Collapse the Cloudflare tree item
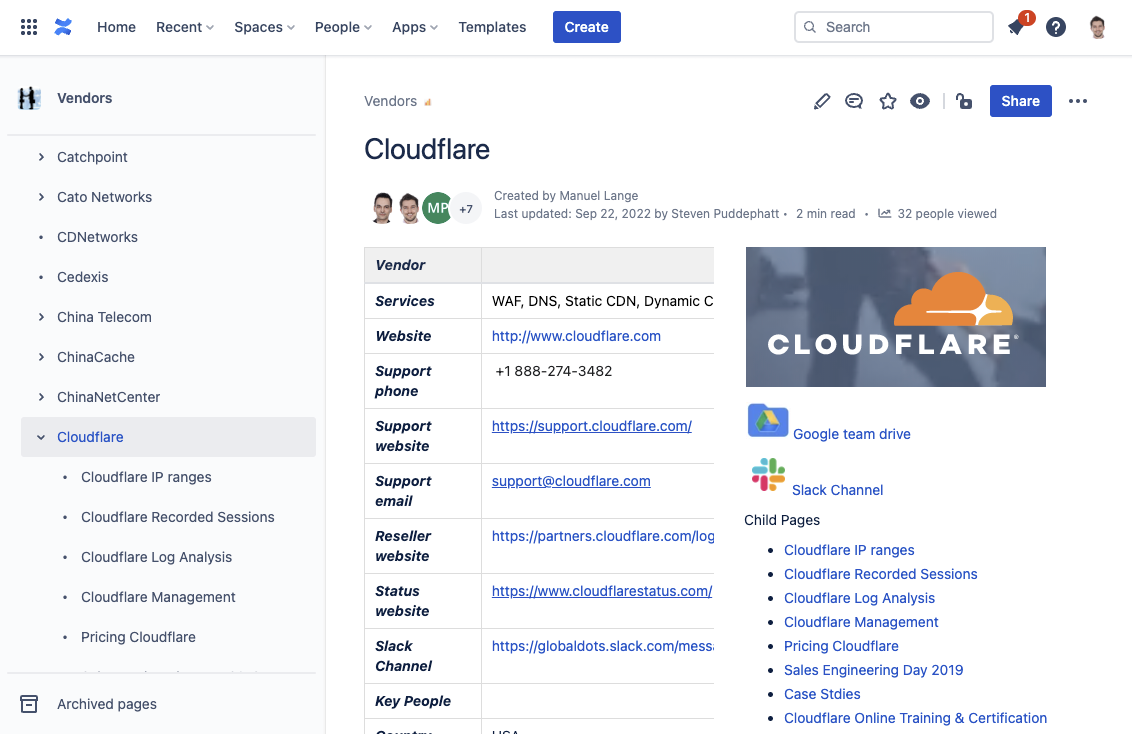This screenshot has height=734, width=1132. (41, 437)
